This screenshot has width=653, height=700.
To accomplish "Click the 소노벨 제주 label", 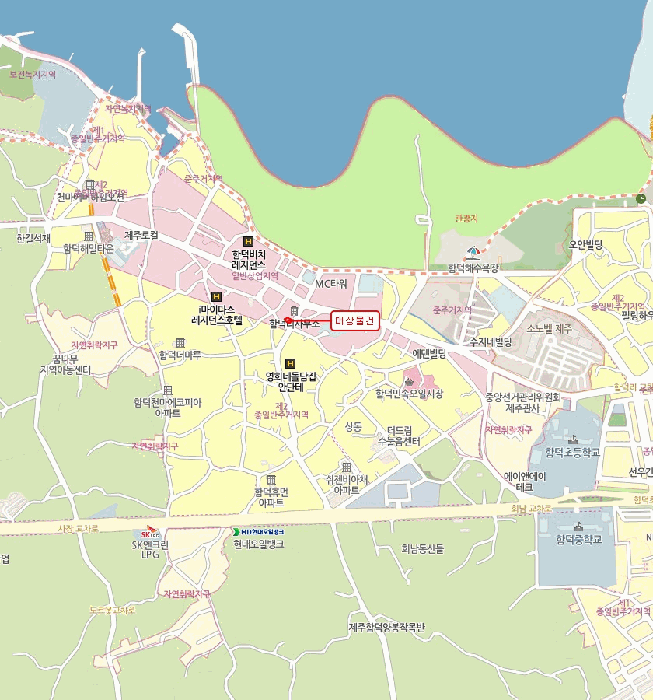I will (549, 329).
